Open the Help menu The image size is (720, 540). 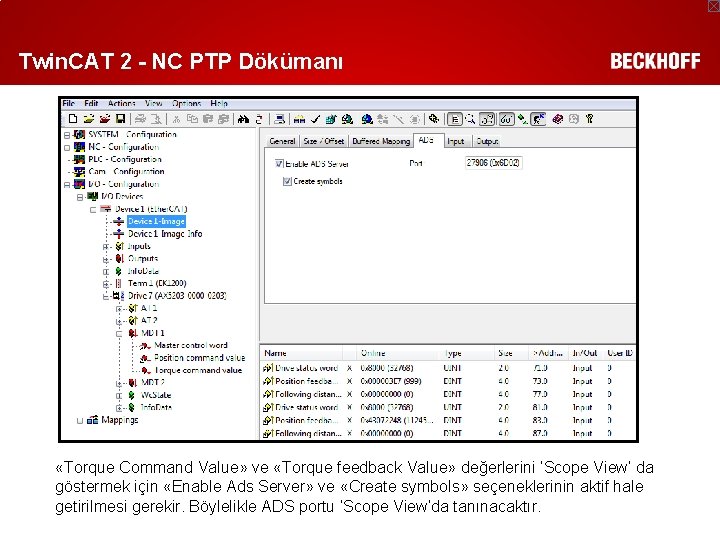(219, 103)
